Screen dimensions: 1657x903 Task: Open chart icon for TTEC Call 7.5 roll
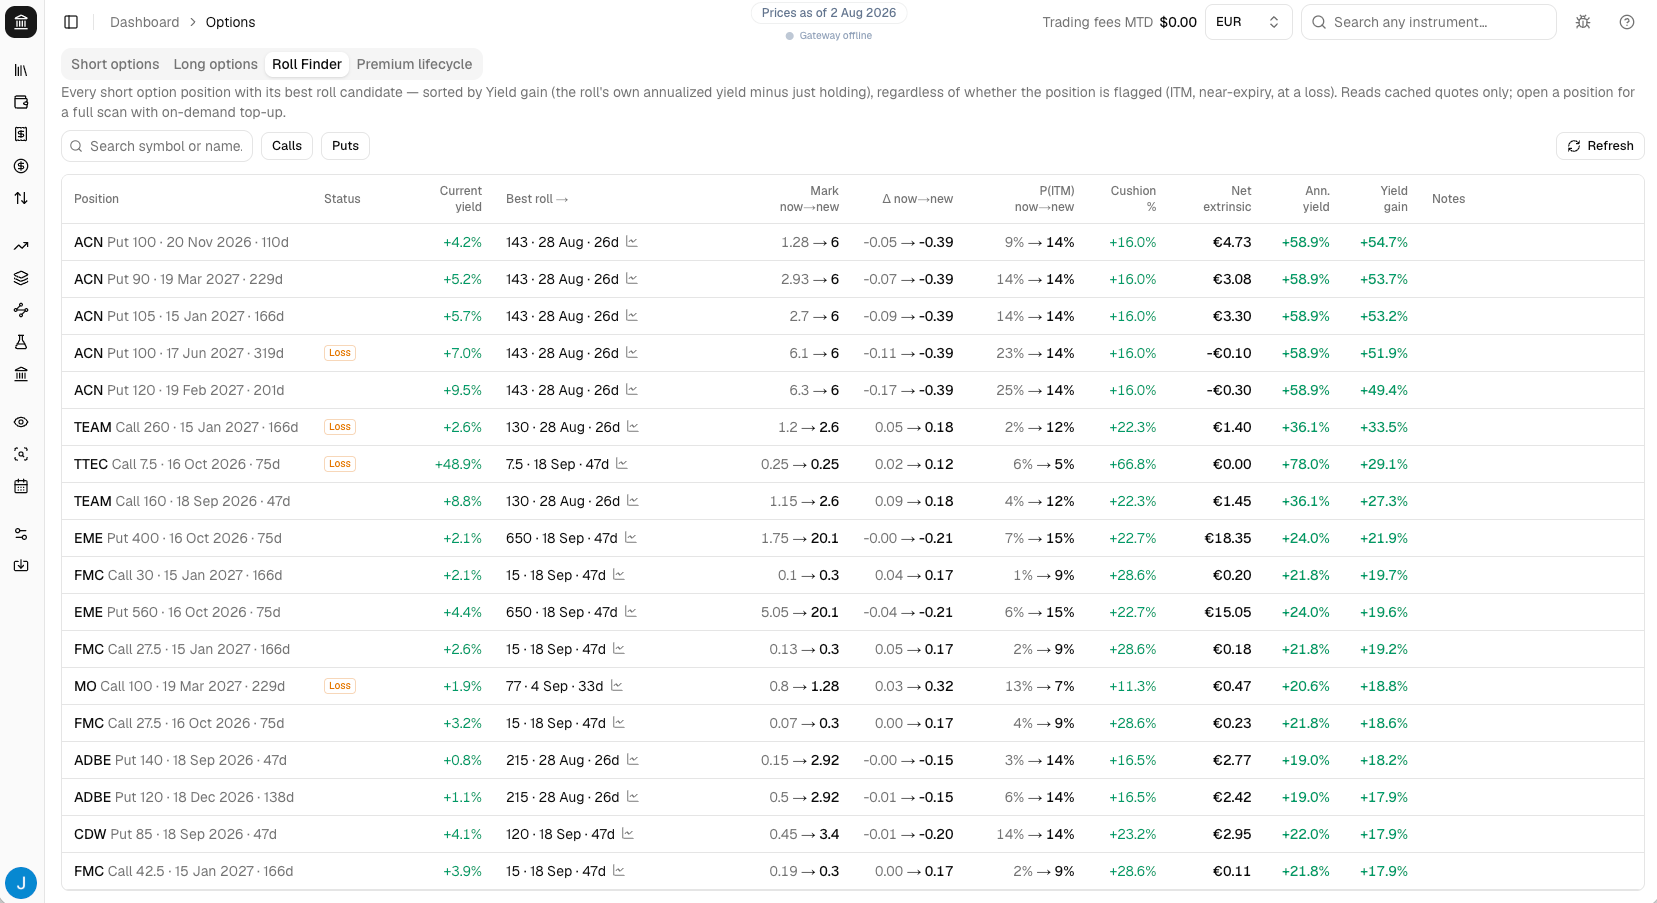(x=622, y=464)
